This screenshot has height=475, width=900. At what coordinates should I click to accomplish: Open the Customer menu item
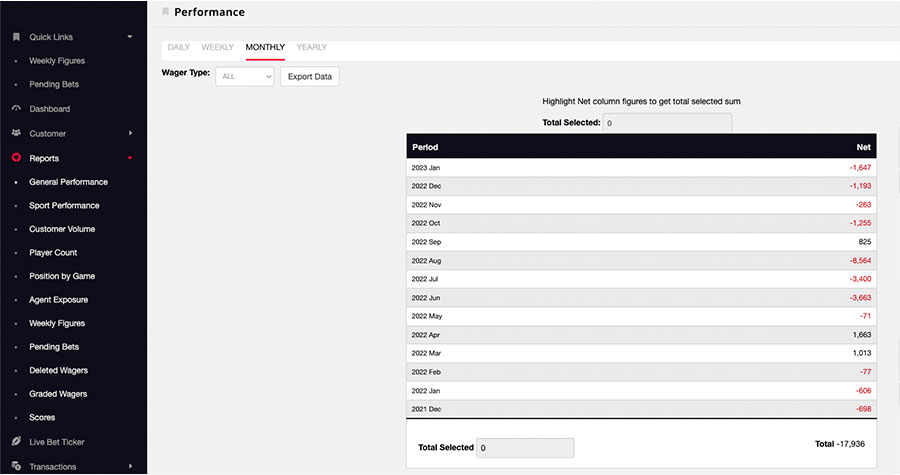point(48,134)
